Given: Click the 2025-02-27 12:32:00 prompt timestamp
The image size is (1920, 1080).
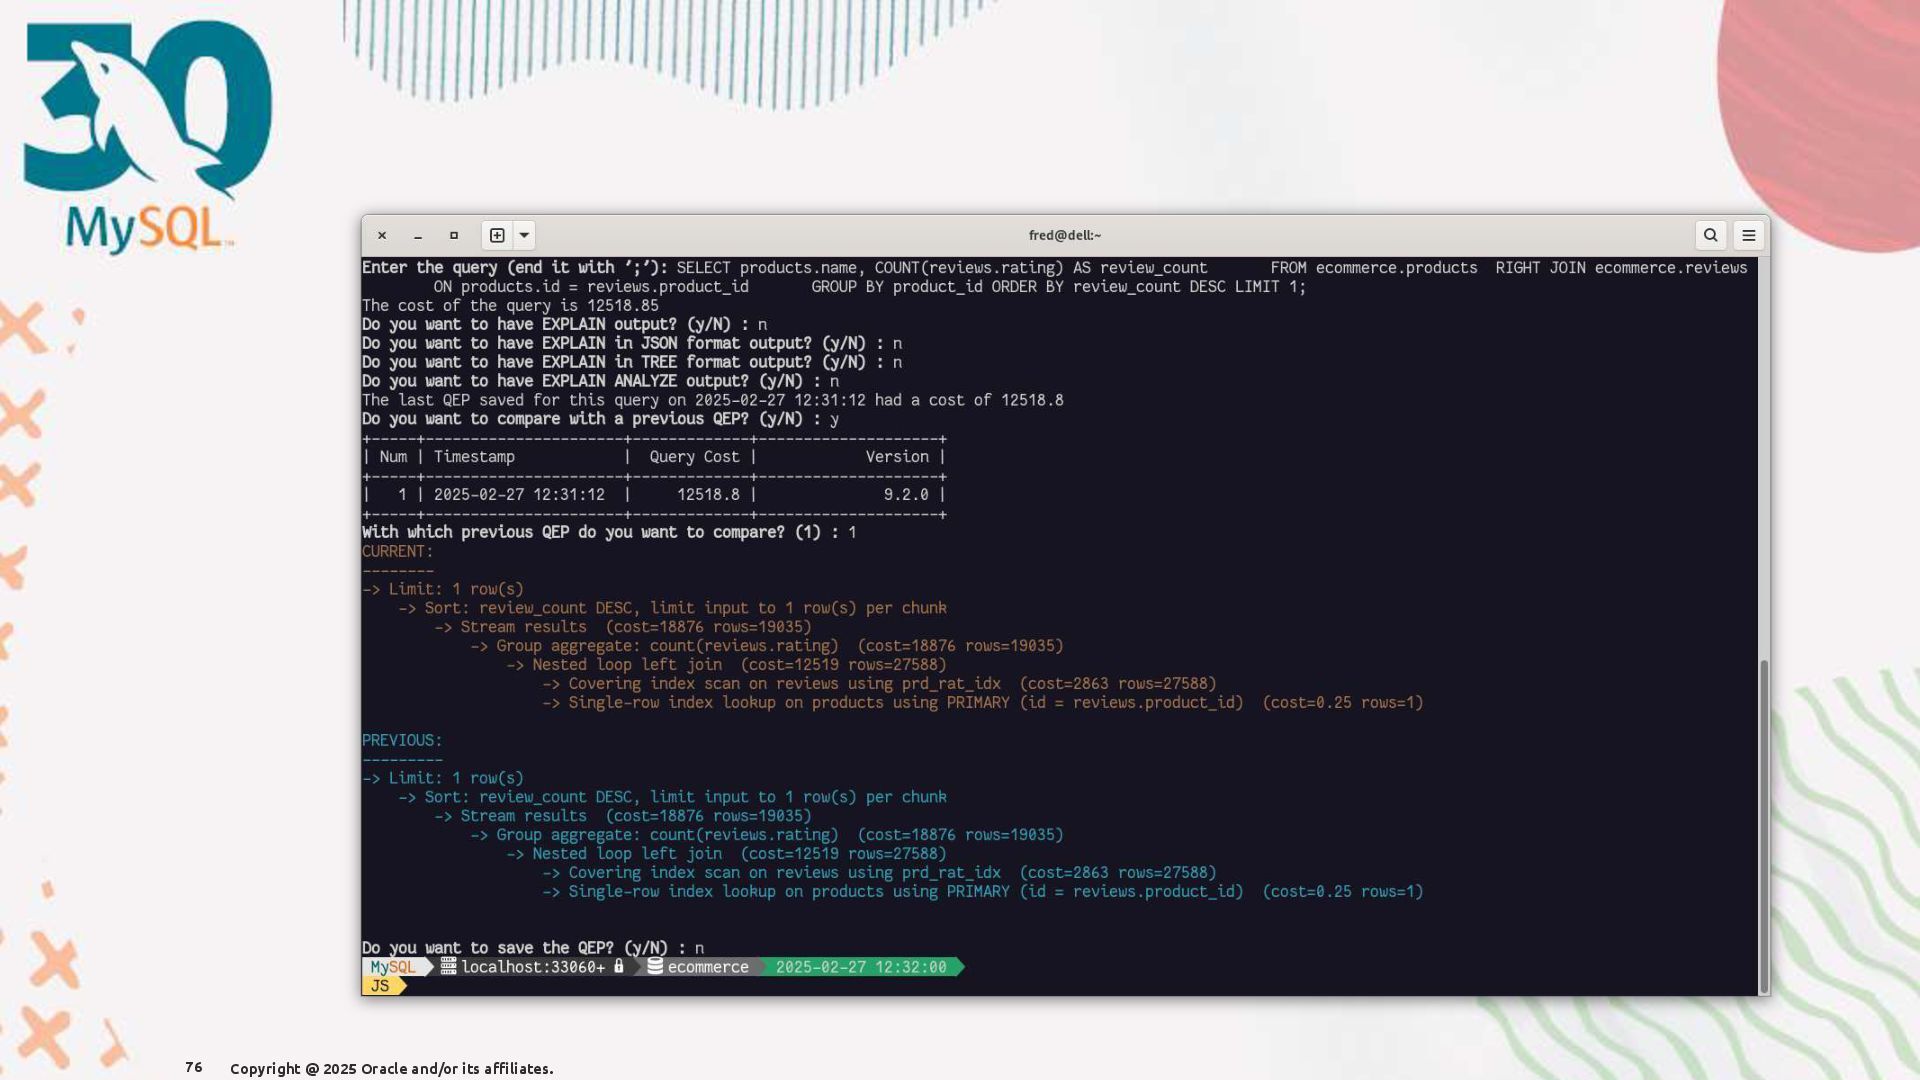Looking at the screenshot, I should 861,967.
